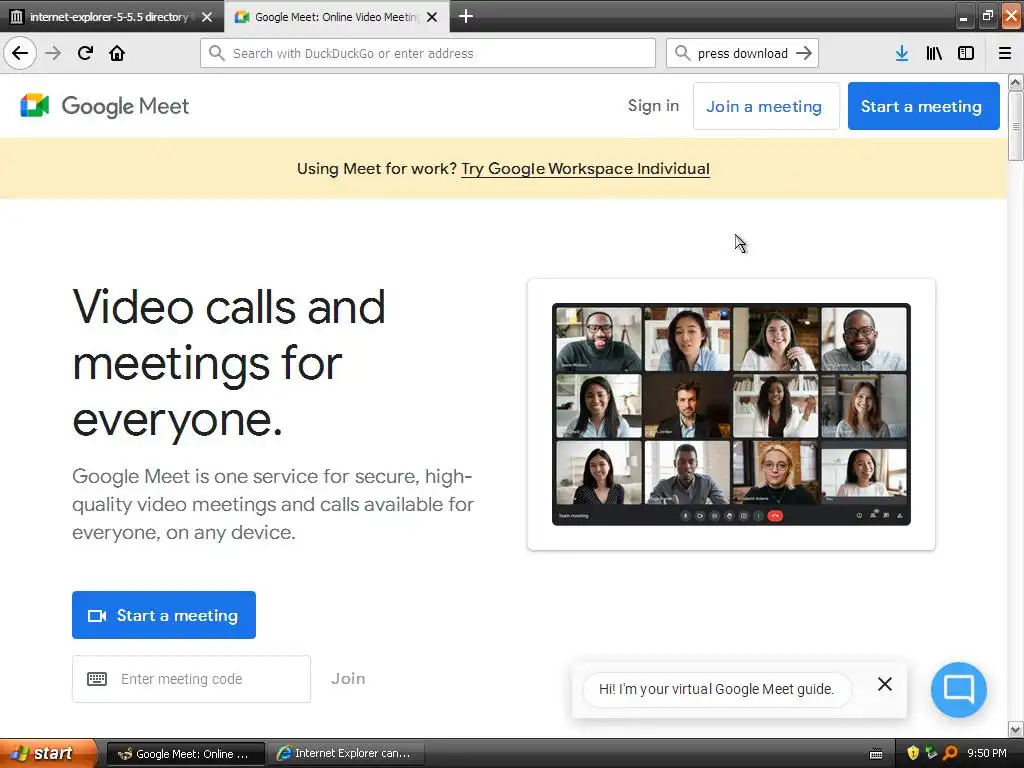
Task: Reload the current page
Action: pos(85,53)
